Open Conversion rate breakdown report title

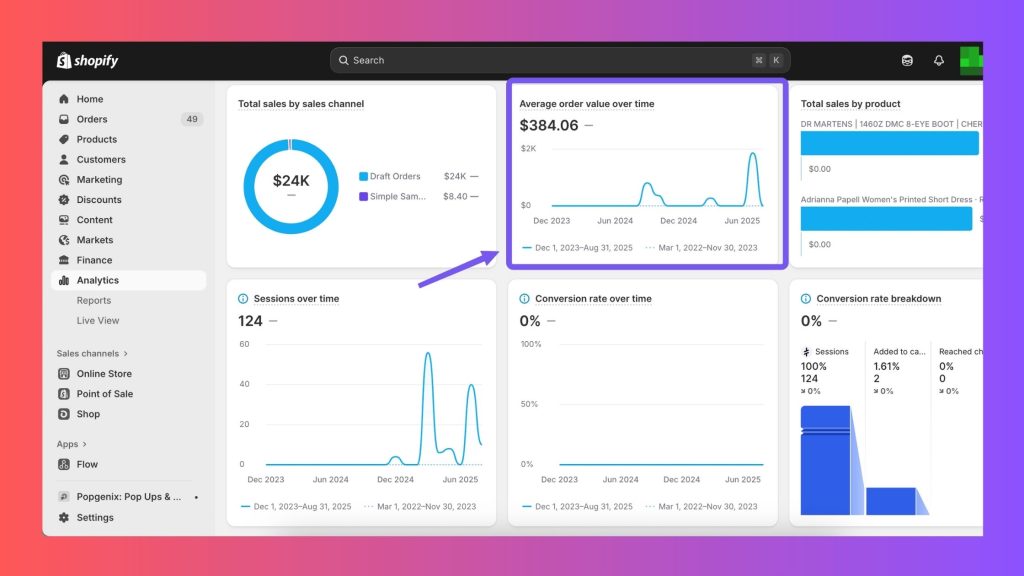tap(878, 298)
